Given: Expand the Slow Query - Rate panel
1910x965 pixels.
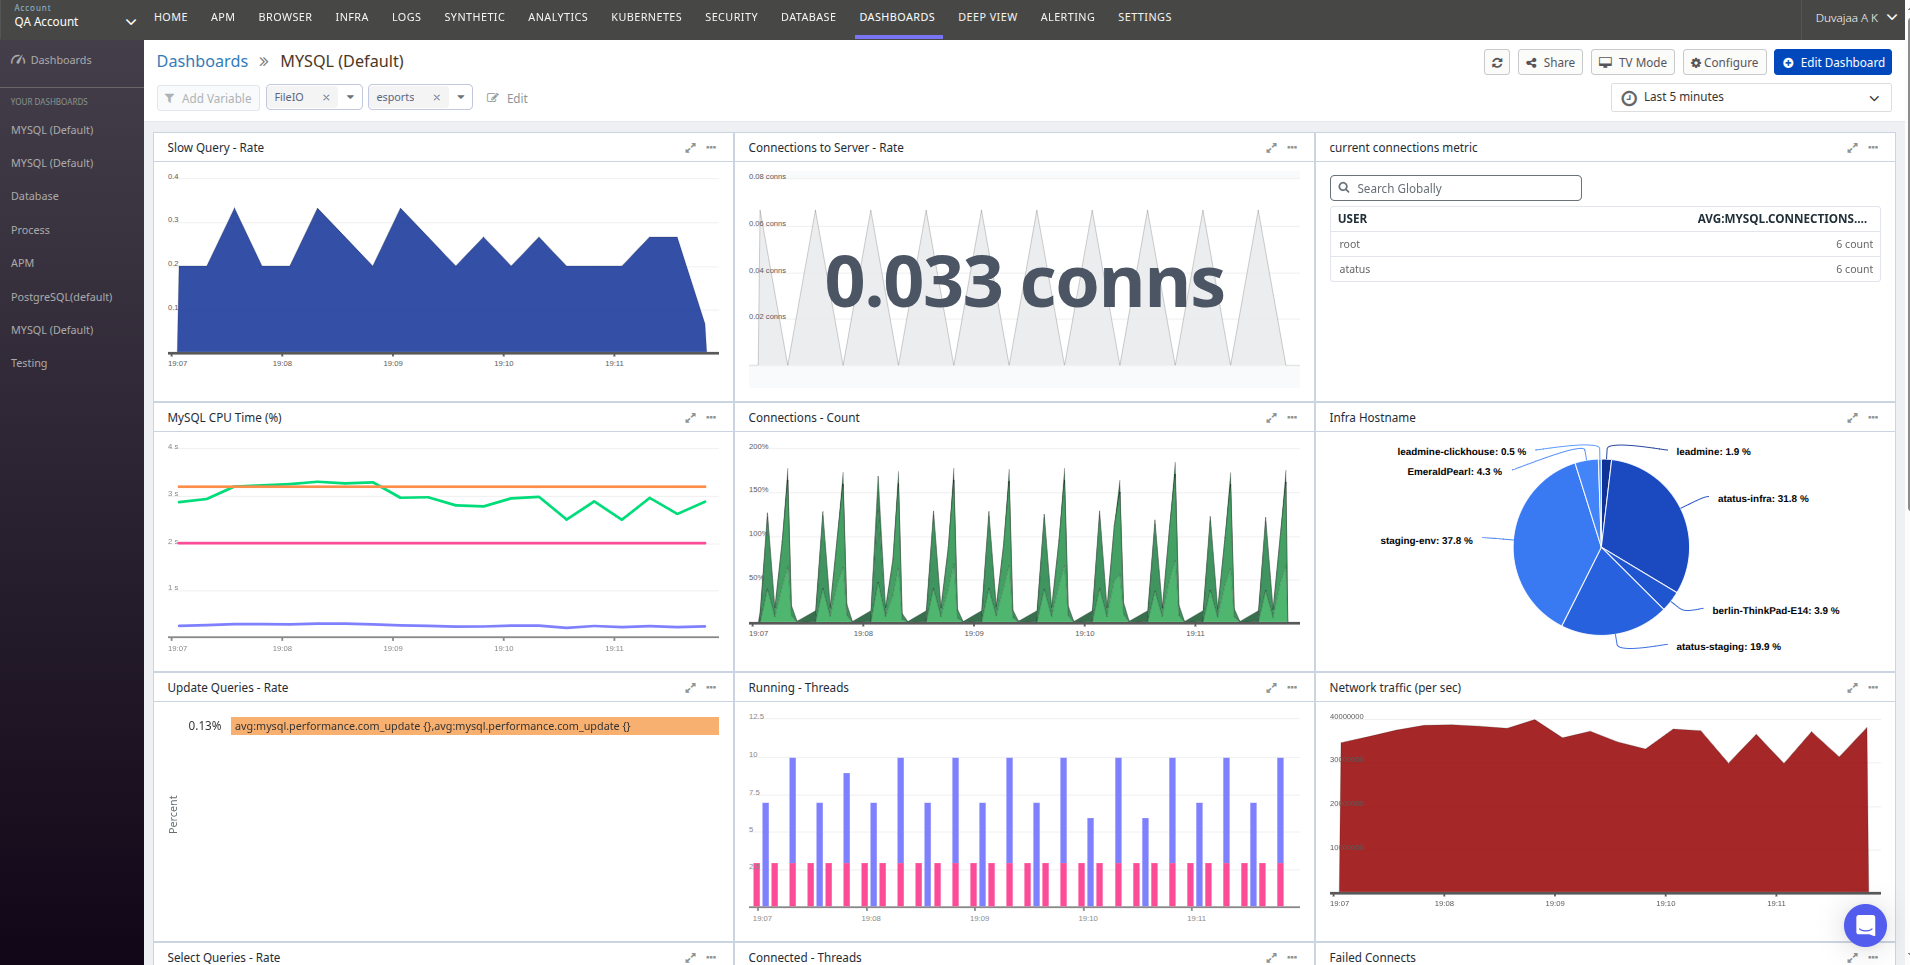Looking at the screenshot, I should 690,148.
